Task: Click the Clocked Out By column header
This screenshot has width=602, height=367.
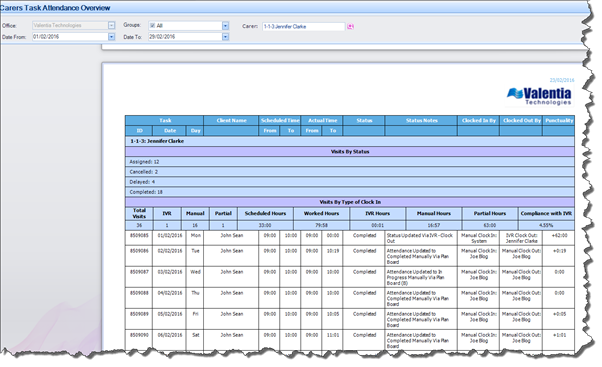Action: click(x=521, y=121)
